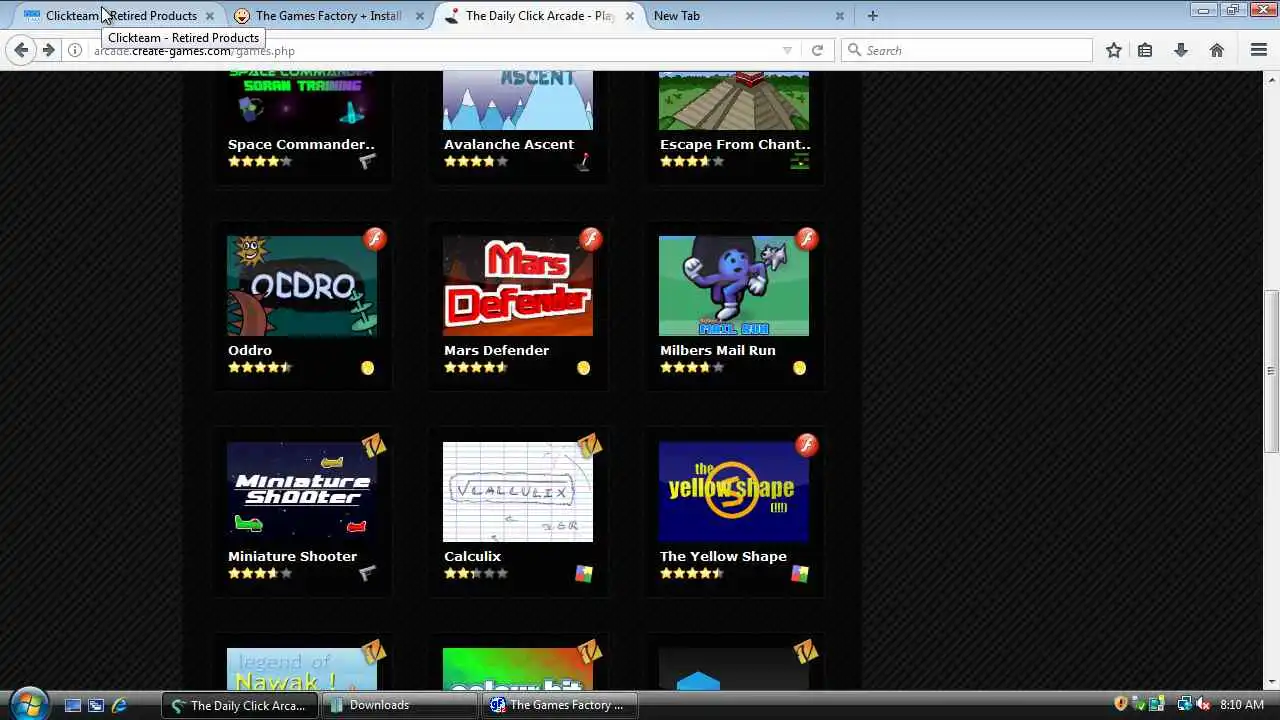The height and width of the screenshot is (720, 1280).
Task: Open the Miniature Shooter title link
Action: [292, 556]
